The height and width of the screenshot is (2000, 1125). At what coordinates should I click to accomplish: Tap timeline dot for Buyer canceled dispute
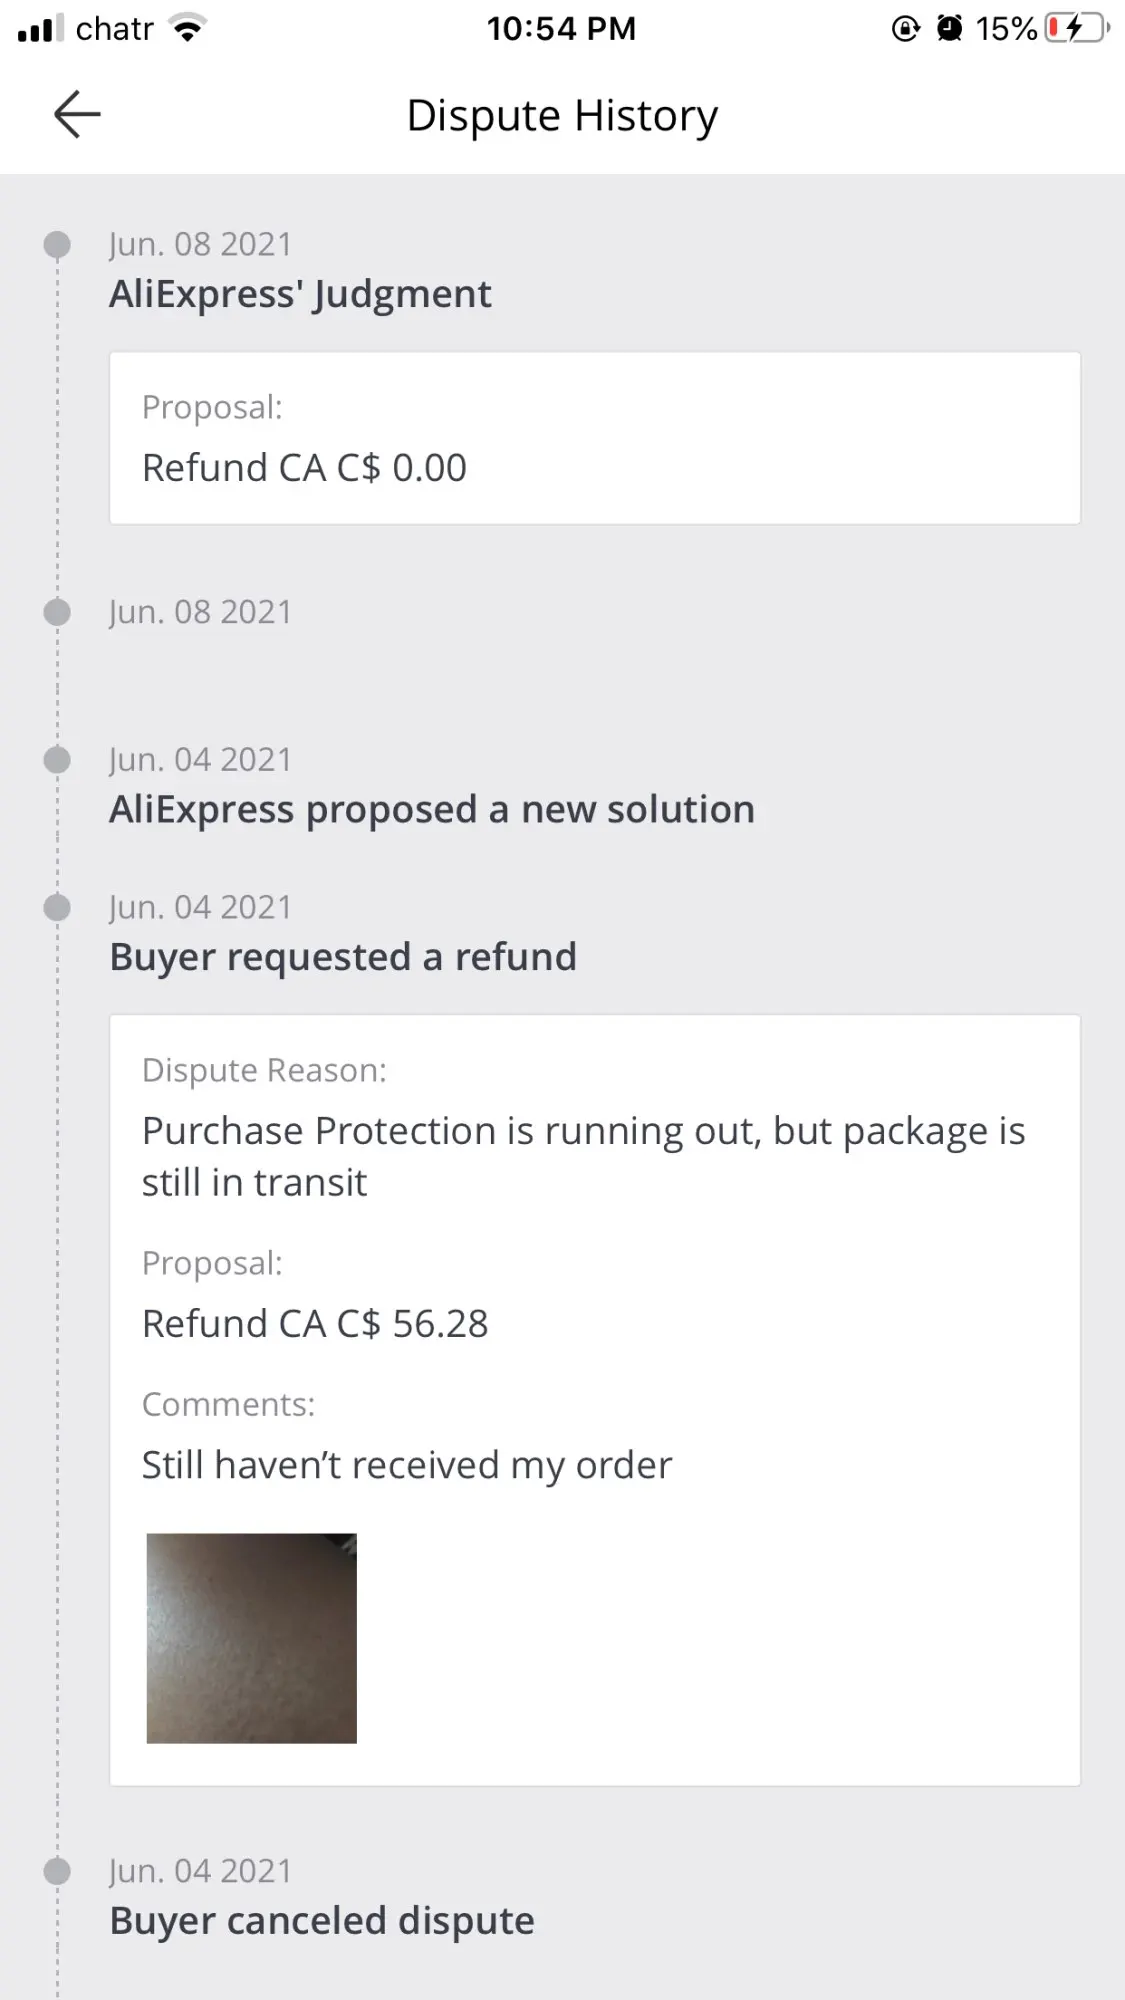point(58,1871)
